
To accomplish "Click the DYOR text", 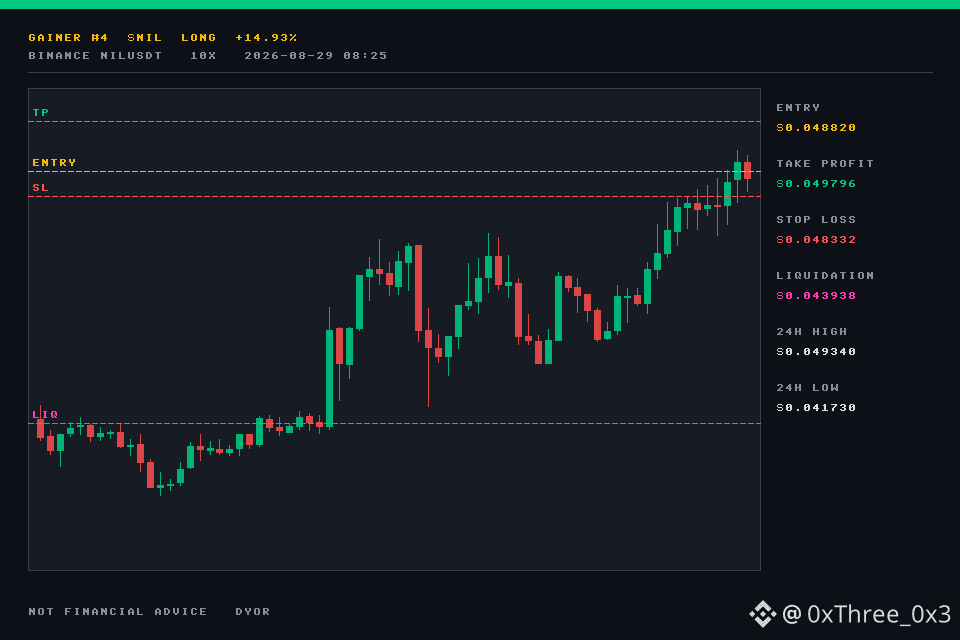I will (253, 612).
